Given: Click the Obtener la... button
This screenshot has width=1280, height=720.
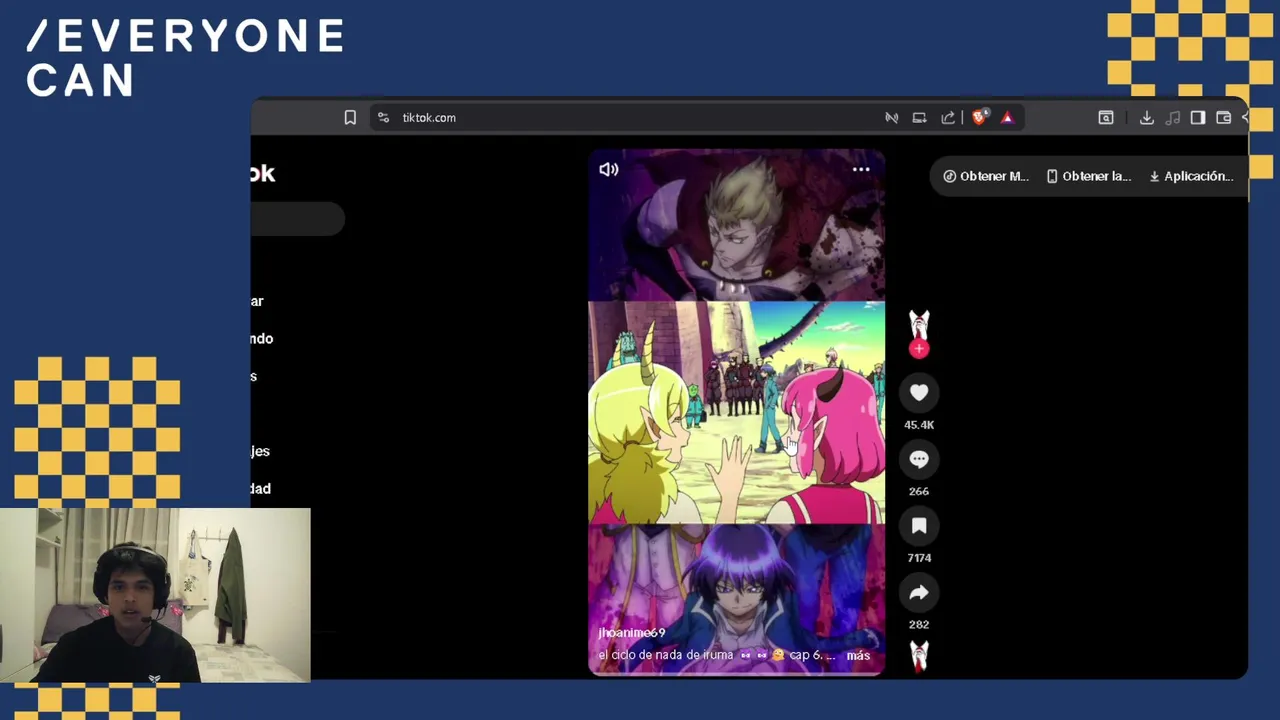Looking at the screenshot, I should point(1088,176).
